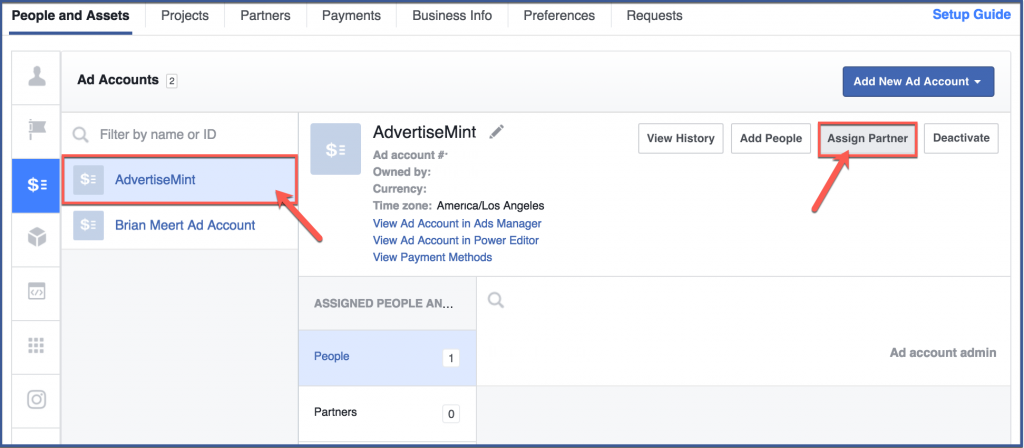This screenshot has height=448, width=1024.
Task: Click the pencil icon to rename AdvertiseMint
Action: 497,133
